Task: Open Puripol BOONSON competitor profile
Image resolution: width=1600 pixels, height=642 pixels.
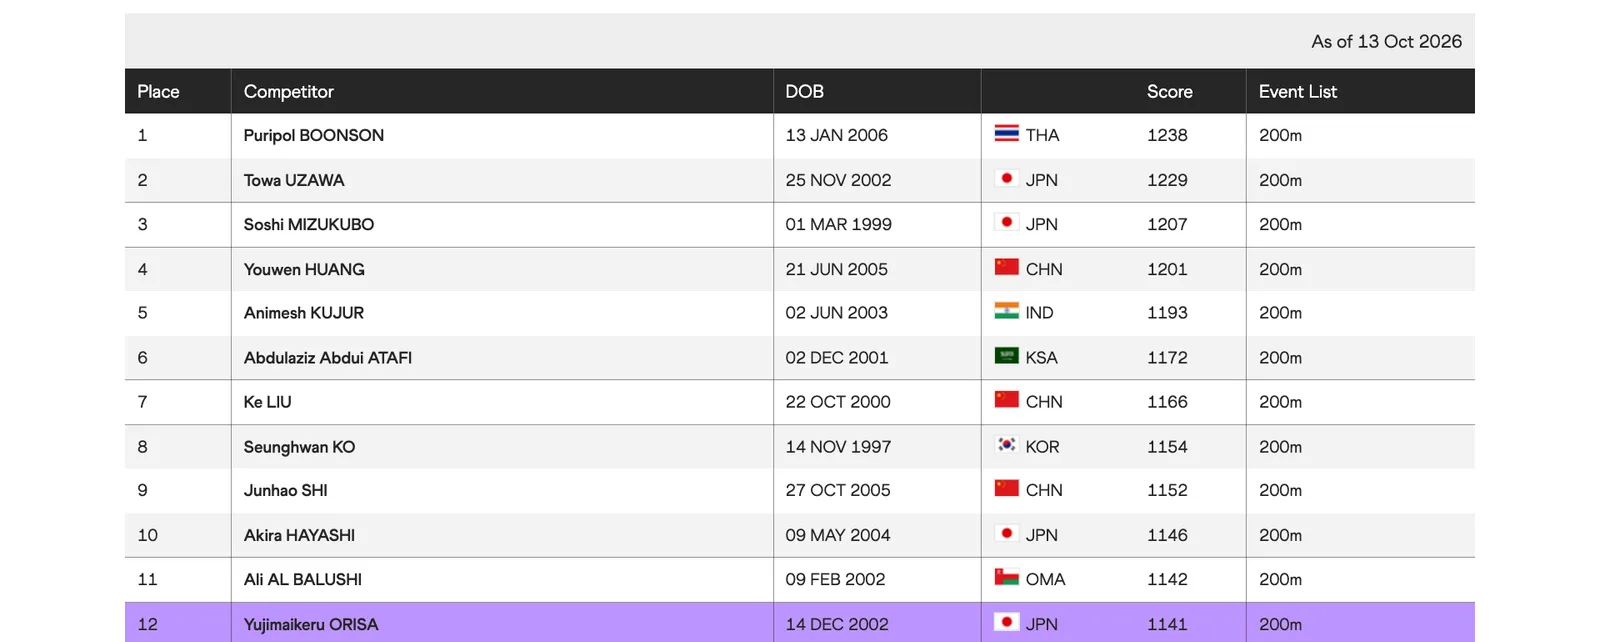Action: click(314, 135)
